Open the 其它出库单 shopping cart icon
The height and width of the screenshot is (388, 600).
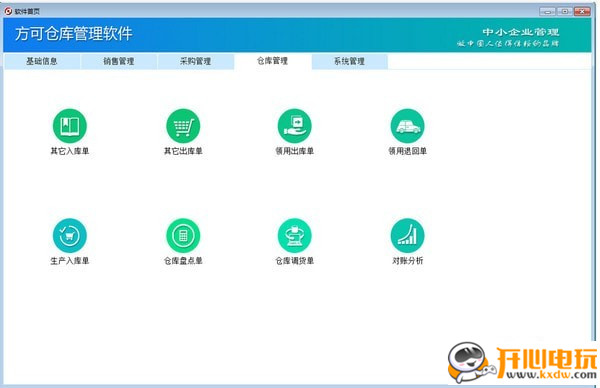pos(183,126)
